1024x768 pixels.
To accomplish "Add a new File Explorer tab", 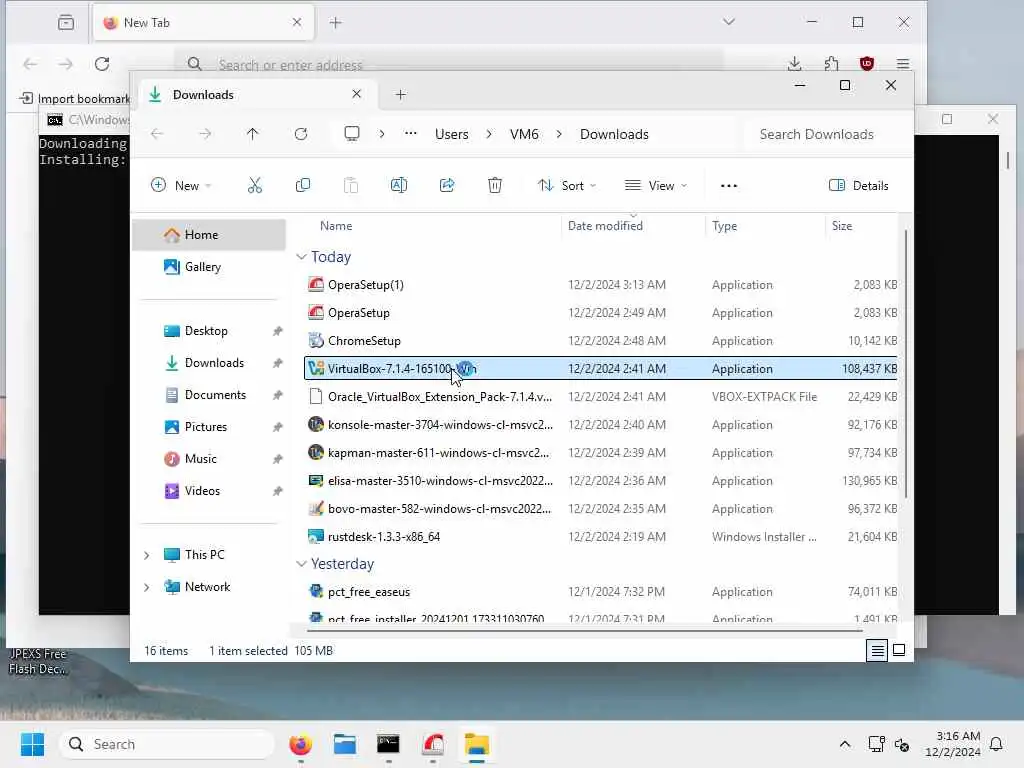I will [400, 95].
